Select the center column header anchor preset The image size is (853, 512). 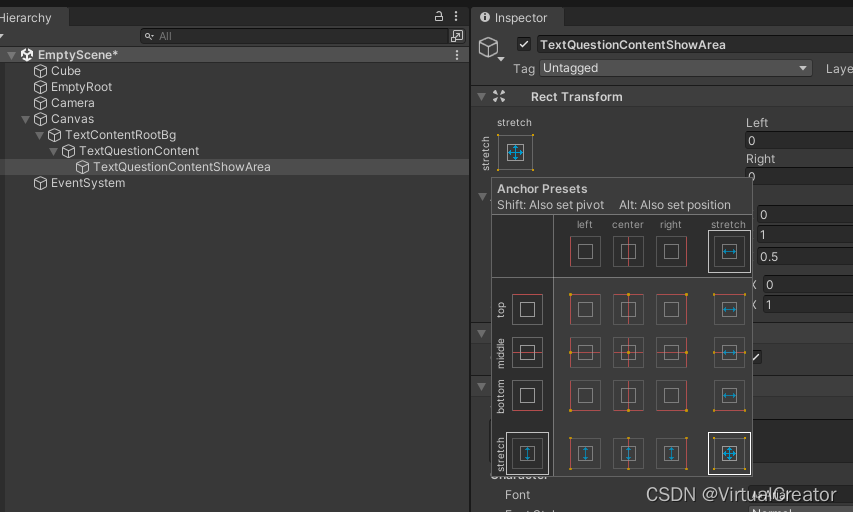click(628, 252)
